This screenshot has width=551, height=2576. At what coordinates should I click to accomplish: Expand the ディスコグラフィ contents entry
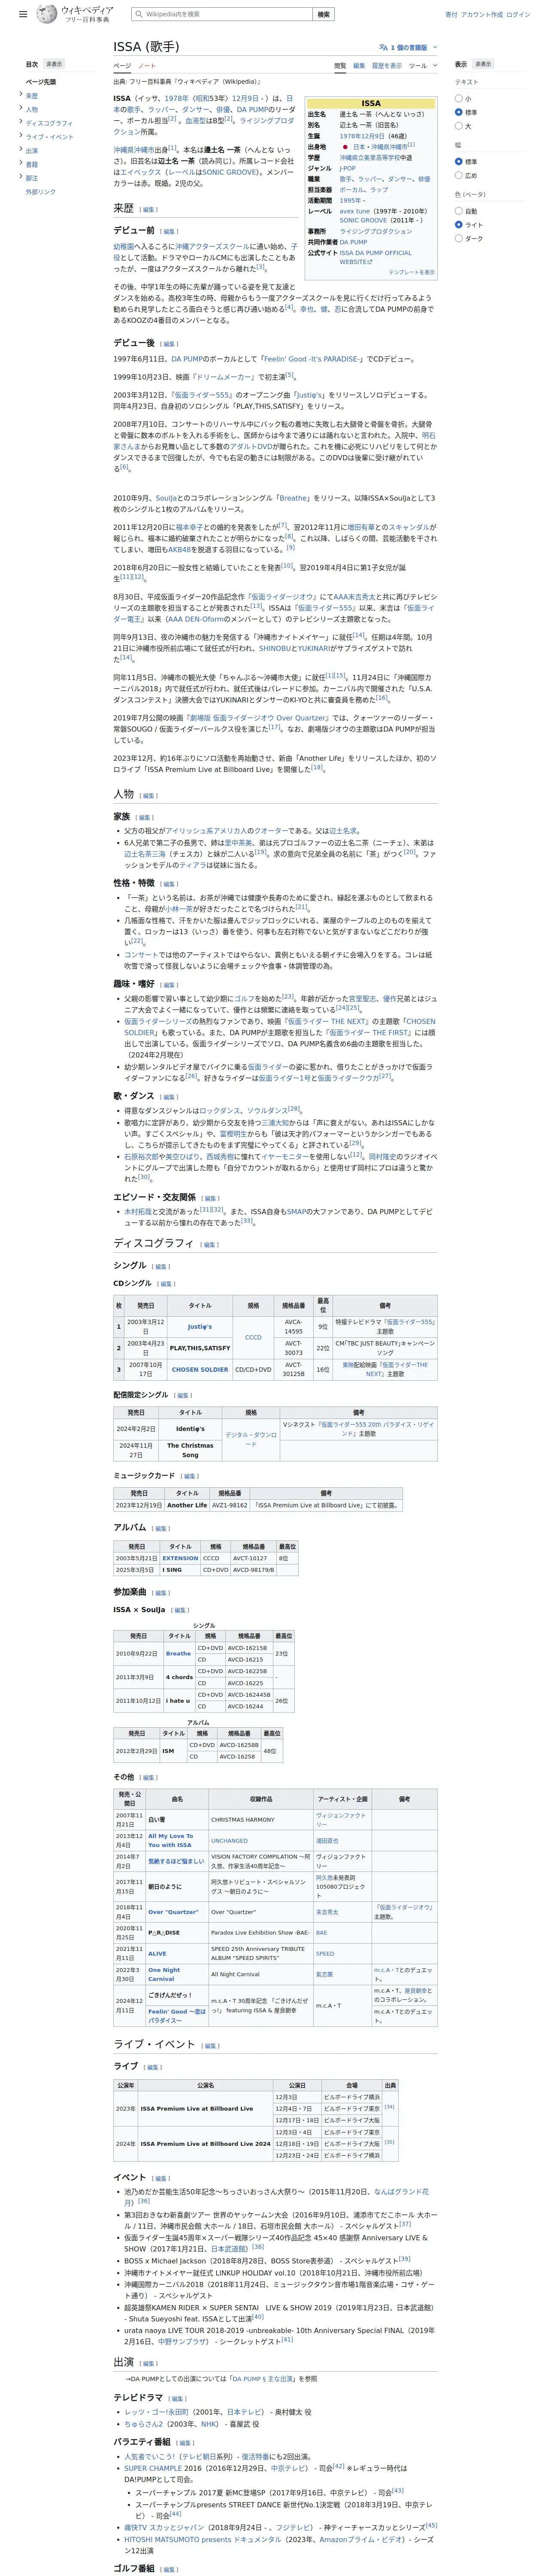pos(20,122)
